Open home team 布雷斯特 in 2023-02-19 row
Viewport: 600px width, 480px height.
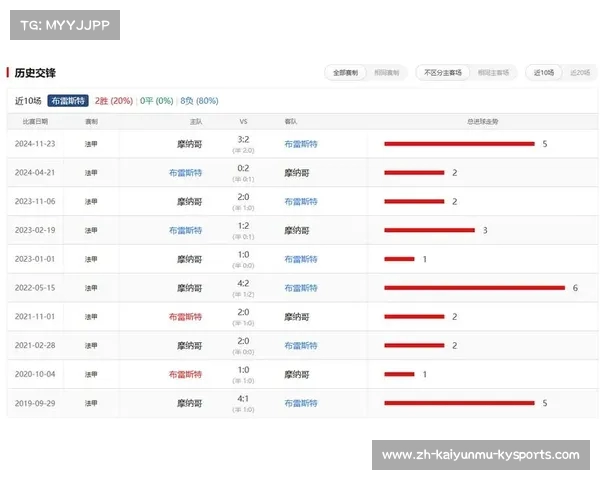click(186, 230)
